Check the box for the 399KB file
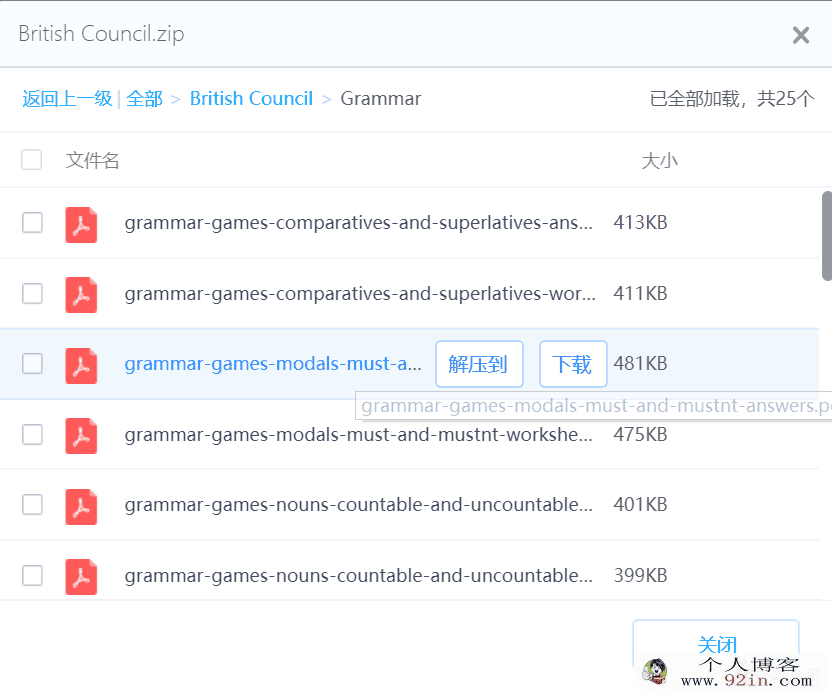This screenshot has width=832, height=694. tap(32, 575)
